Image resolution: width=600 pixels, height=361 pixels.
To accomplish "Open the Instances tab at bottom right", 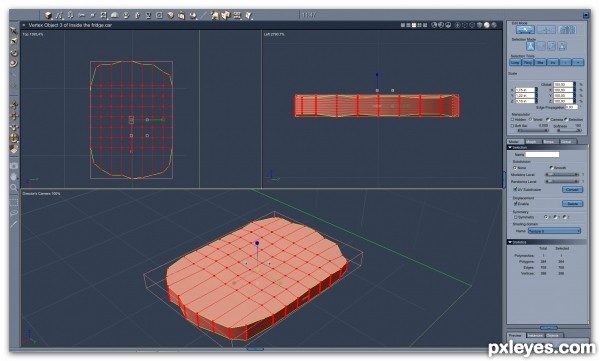I will tap(535, 335).
